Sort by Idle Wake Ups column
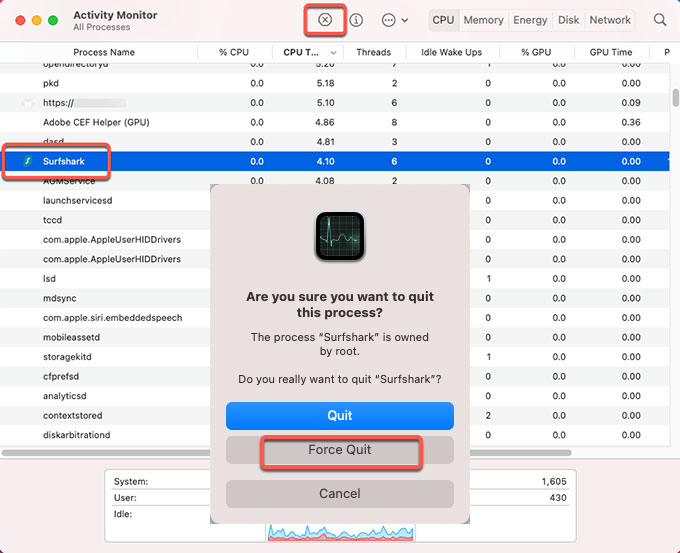This screenshot has width=680, height=553. tap(449, 52)
